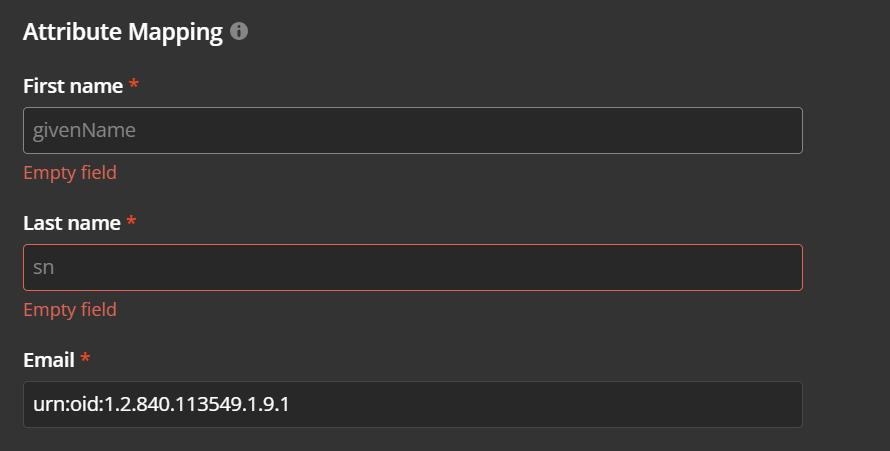Click the empty right side of the First name field

click(x=650, y=130)
